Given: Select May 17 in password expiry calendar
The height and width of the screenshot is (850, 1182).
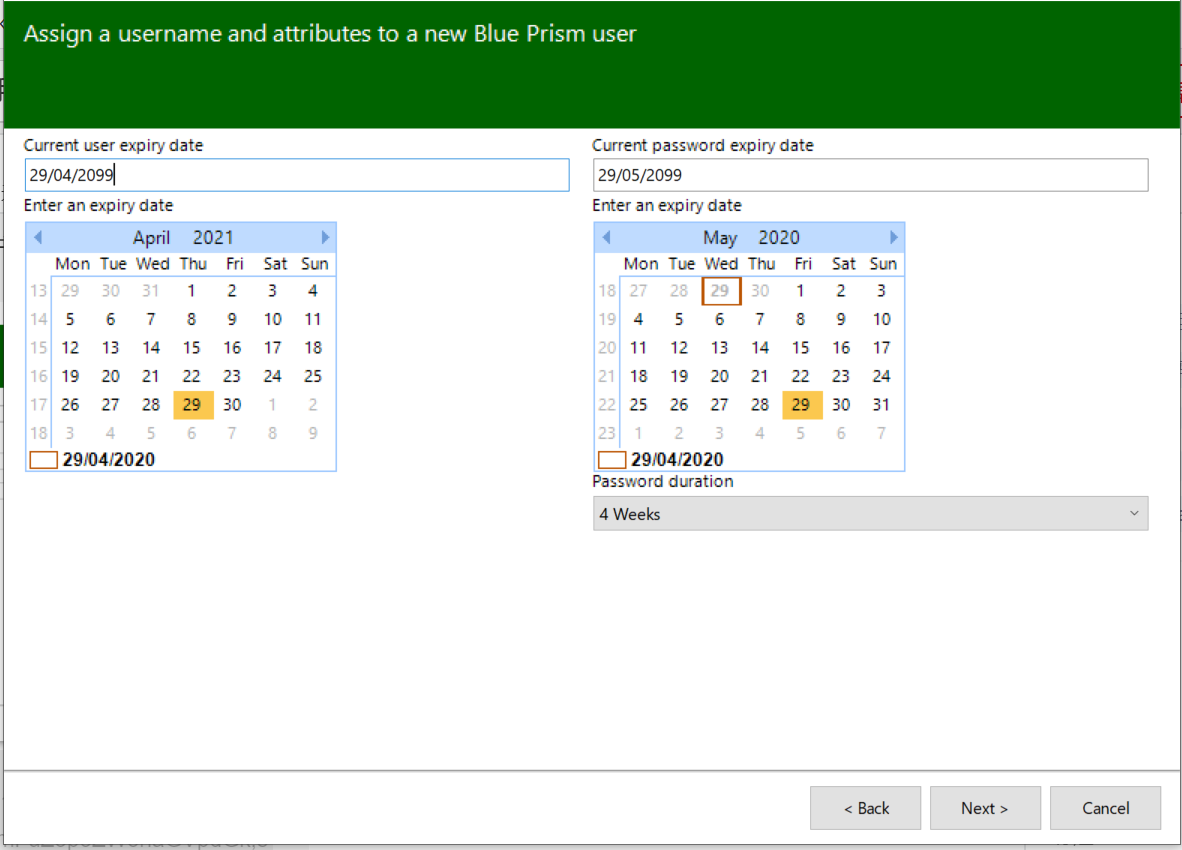Looking at the screenshot, I should (x=881, y=347).
